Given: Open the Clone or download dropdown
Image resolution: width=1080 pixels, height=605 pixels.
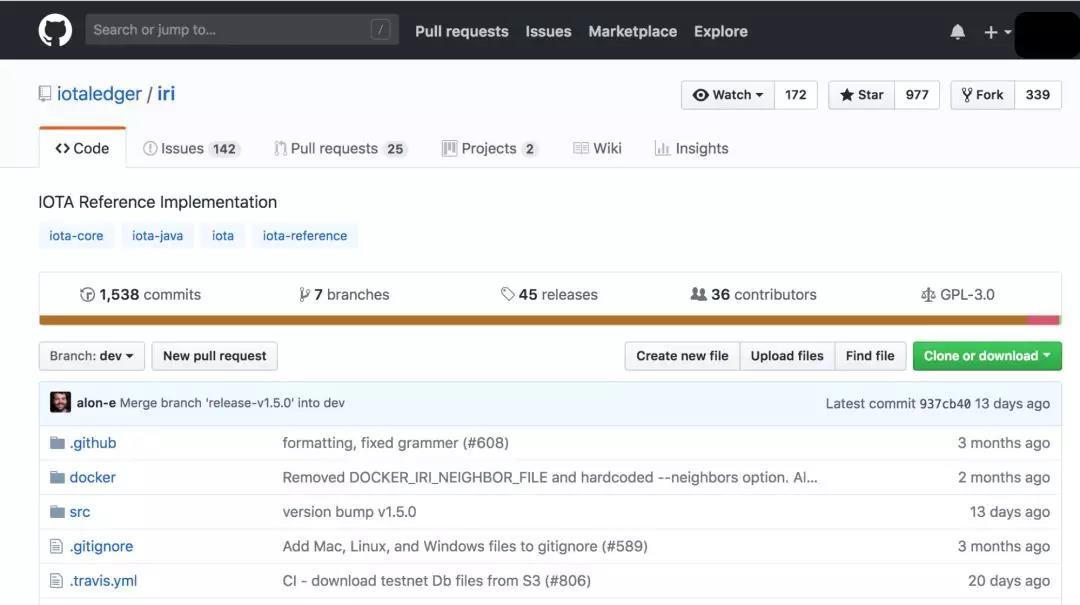Looking at the screenshot, I should coord(987,356).
